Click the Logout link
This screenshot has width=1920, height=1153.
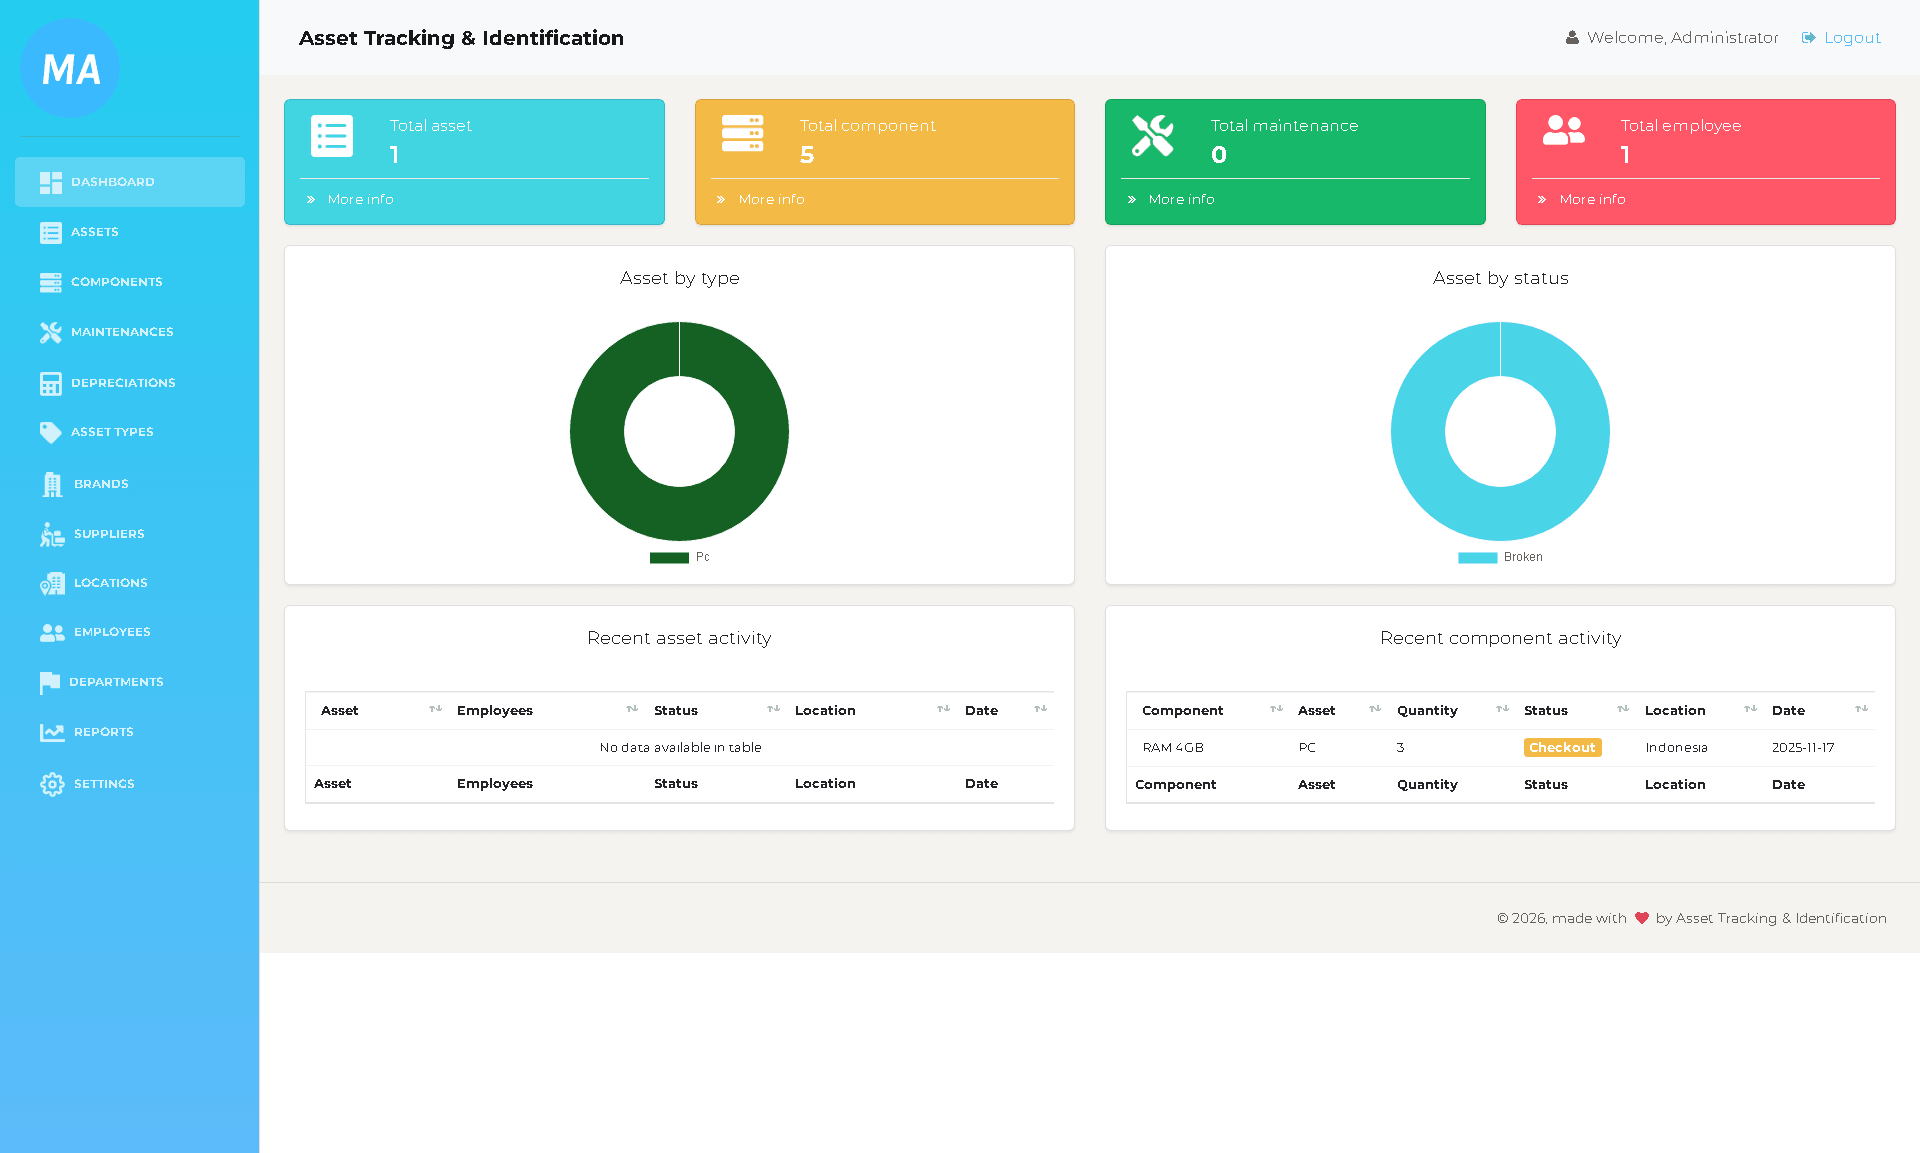click(x=1851, y=37)
